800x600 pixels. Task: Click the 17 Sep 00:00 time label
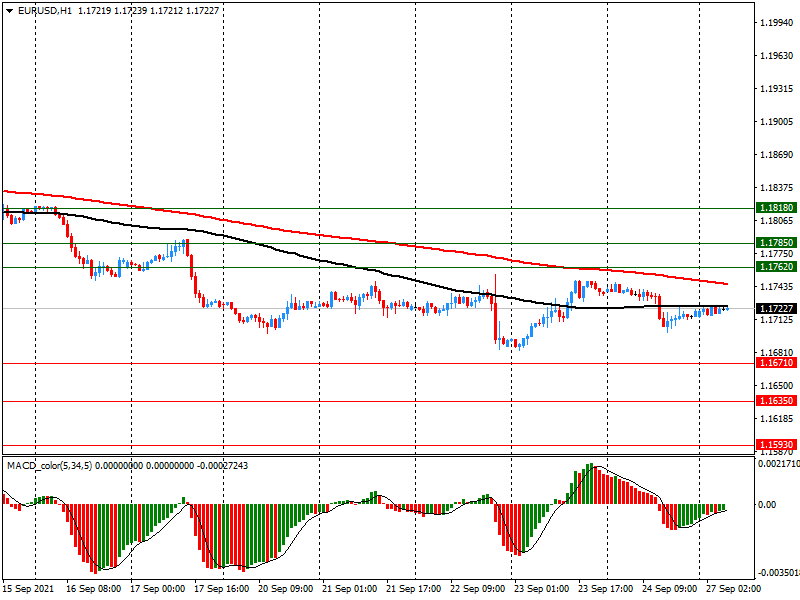[x=158, y=589]
